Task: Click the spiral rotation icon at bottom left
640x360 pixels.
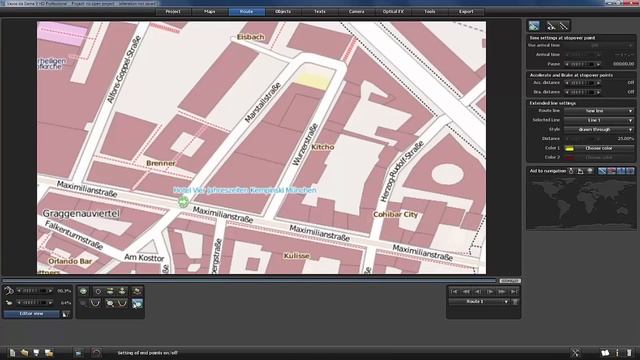Action: 9,291
